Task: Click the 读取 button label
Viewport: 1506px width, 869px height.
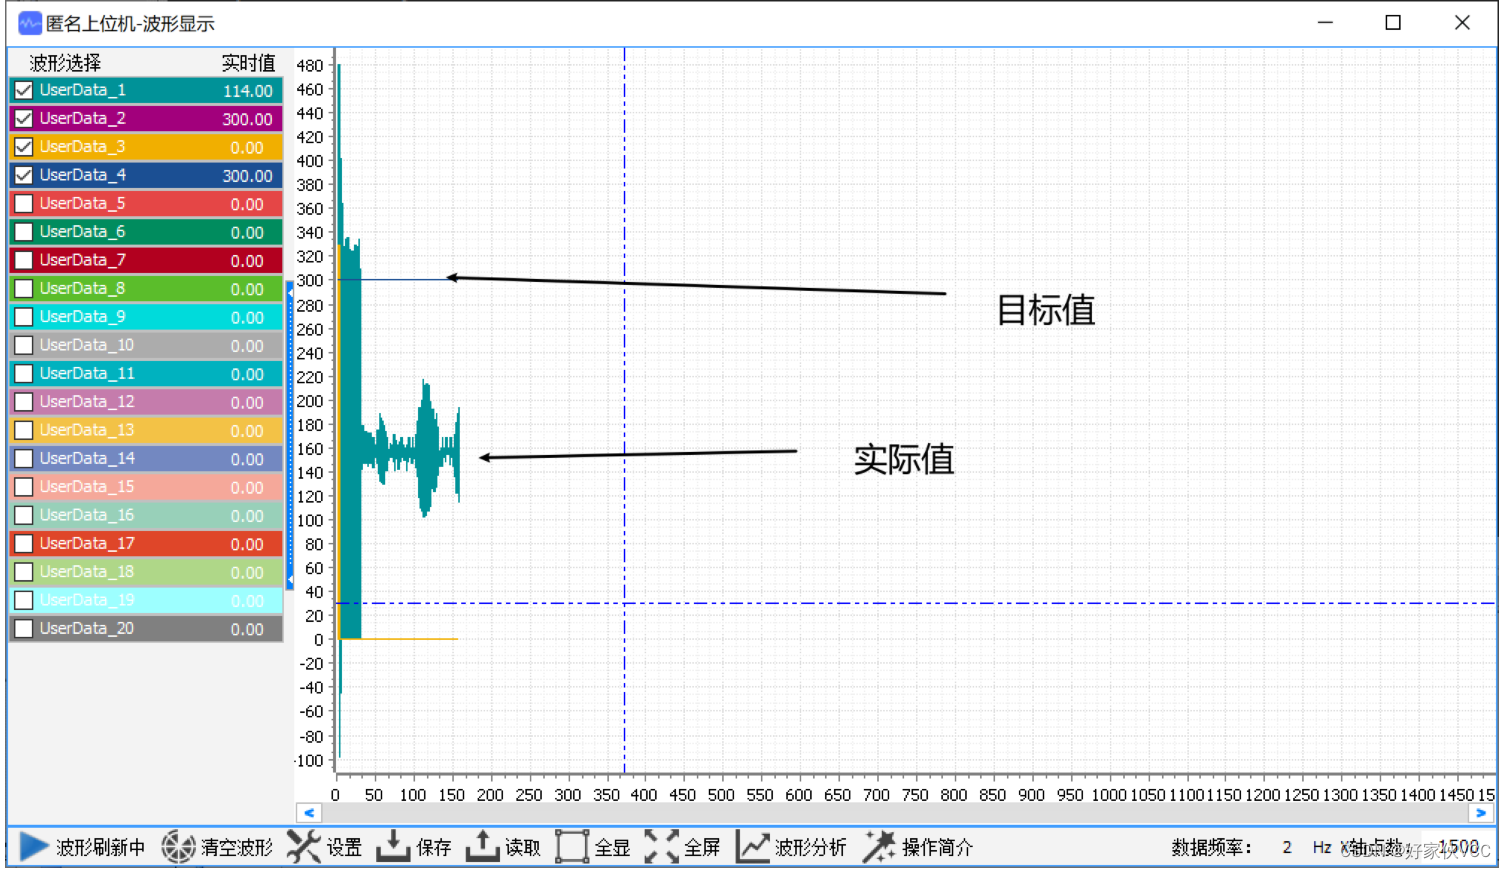Action: [523, 848]
